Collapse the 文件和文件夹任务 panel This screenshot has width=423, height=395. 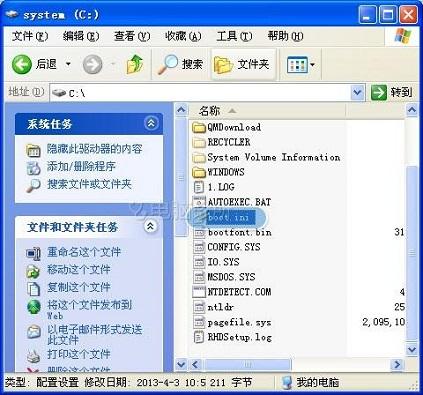click(150, 226)
